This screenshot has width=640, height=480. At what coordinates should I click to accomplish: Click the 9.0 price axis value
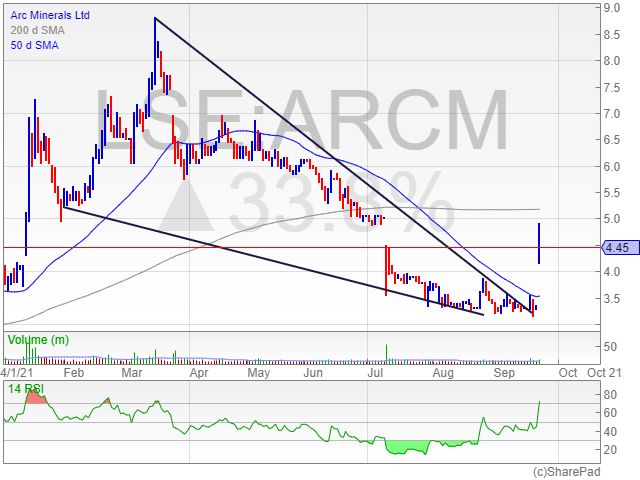click(611, 8)
